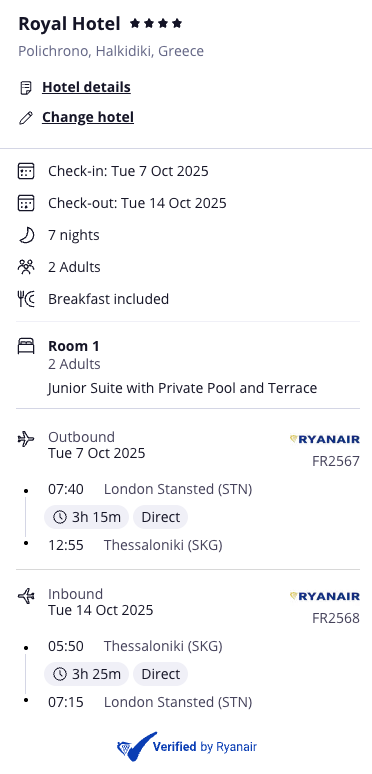372x774 pixels.
Task: Click the moon nights icon
Action: click(26, 235)
